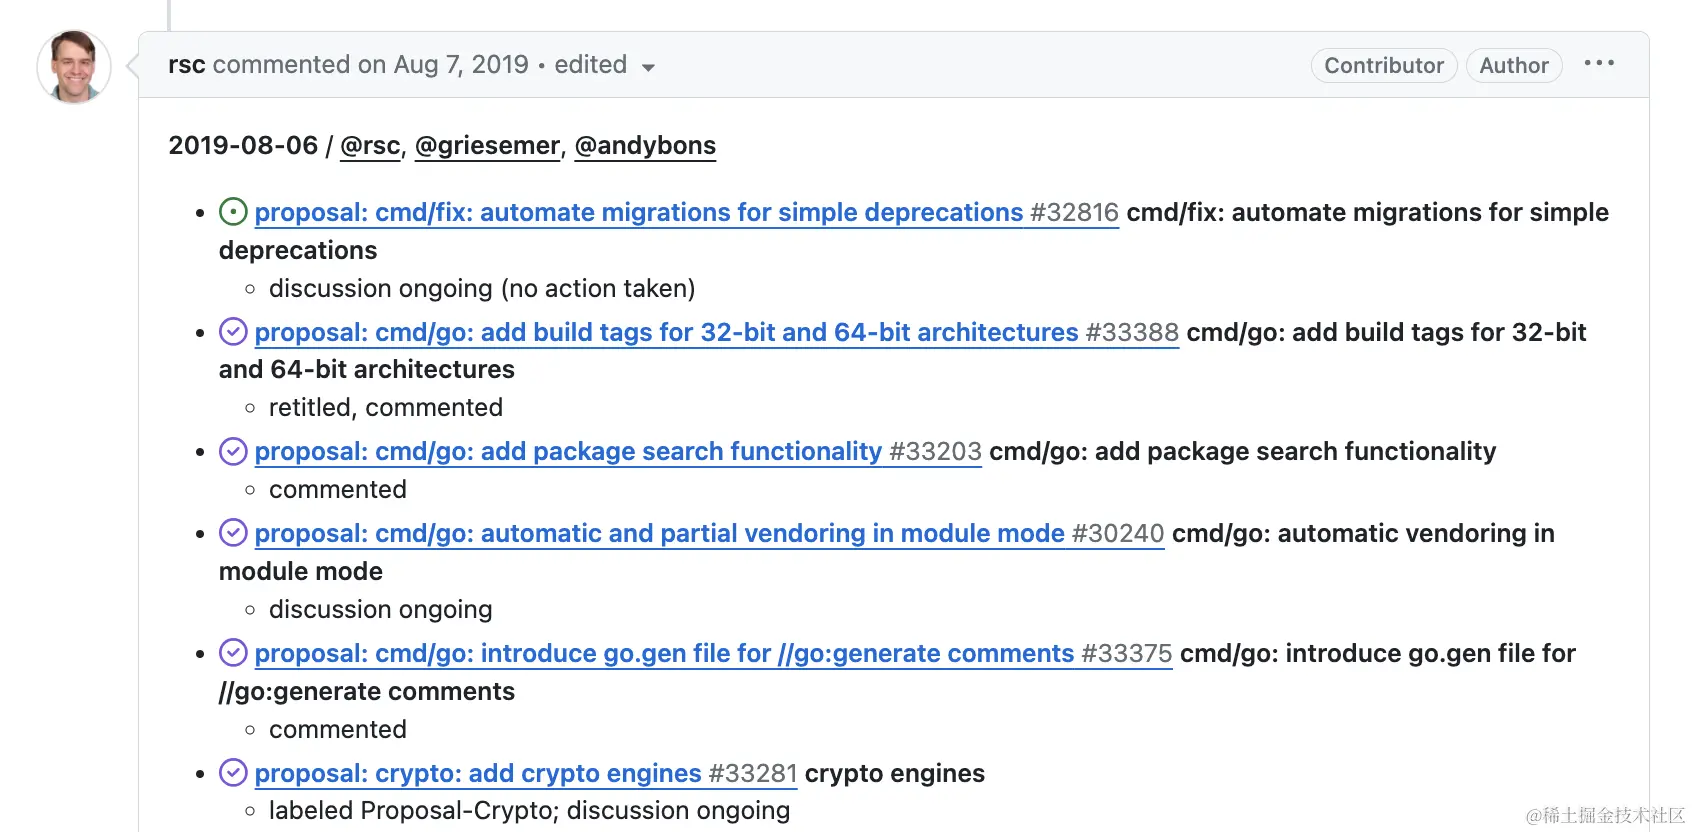Image resolution: width=1692 pixels, height=832 pixels.
Task: Open the go.gen file proposal link
Action: 664,654
